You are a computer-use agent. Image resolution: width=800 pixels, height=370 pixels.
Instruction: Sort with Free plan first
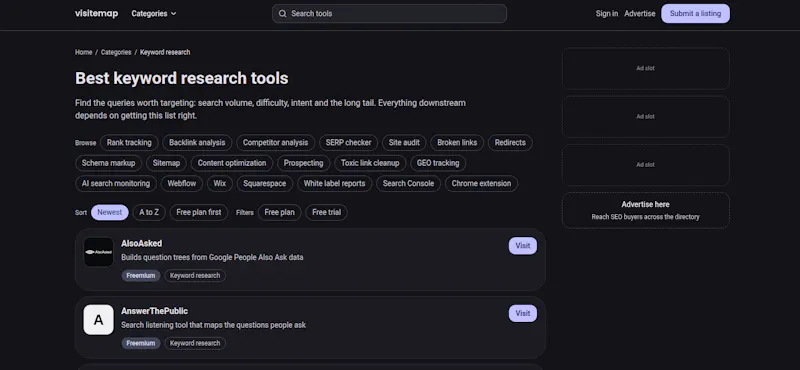199,212
